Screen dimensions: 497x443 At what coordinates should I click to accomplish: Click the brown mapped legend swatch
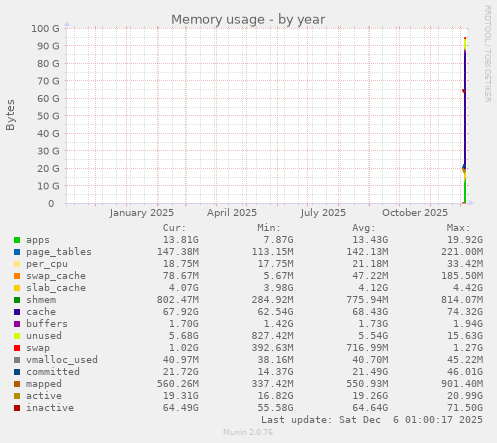(x=17, y=384)
